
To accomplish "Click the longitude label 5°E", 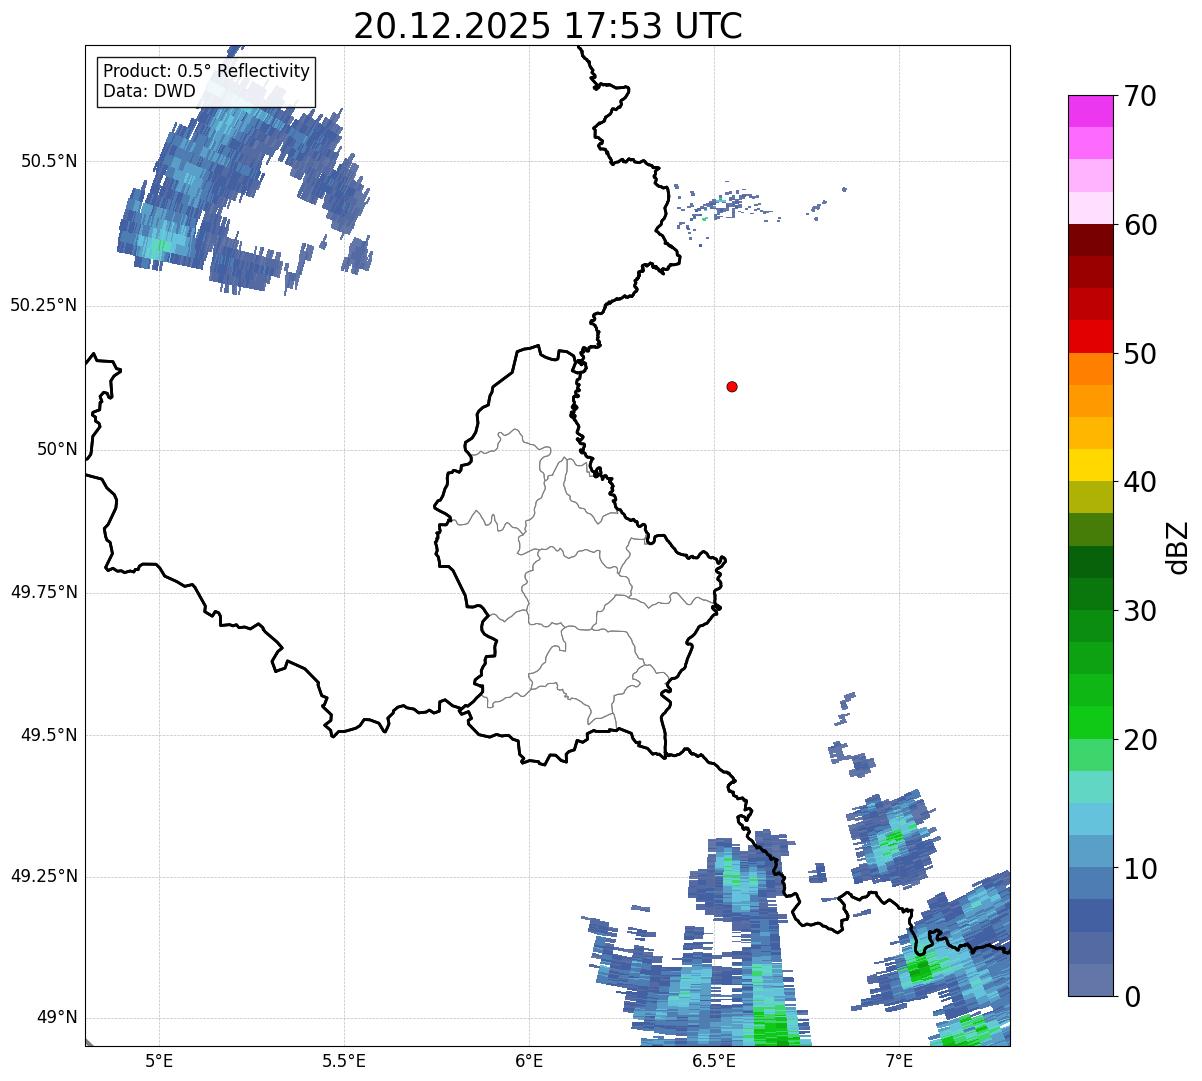I will click(x=159, y=1061).
